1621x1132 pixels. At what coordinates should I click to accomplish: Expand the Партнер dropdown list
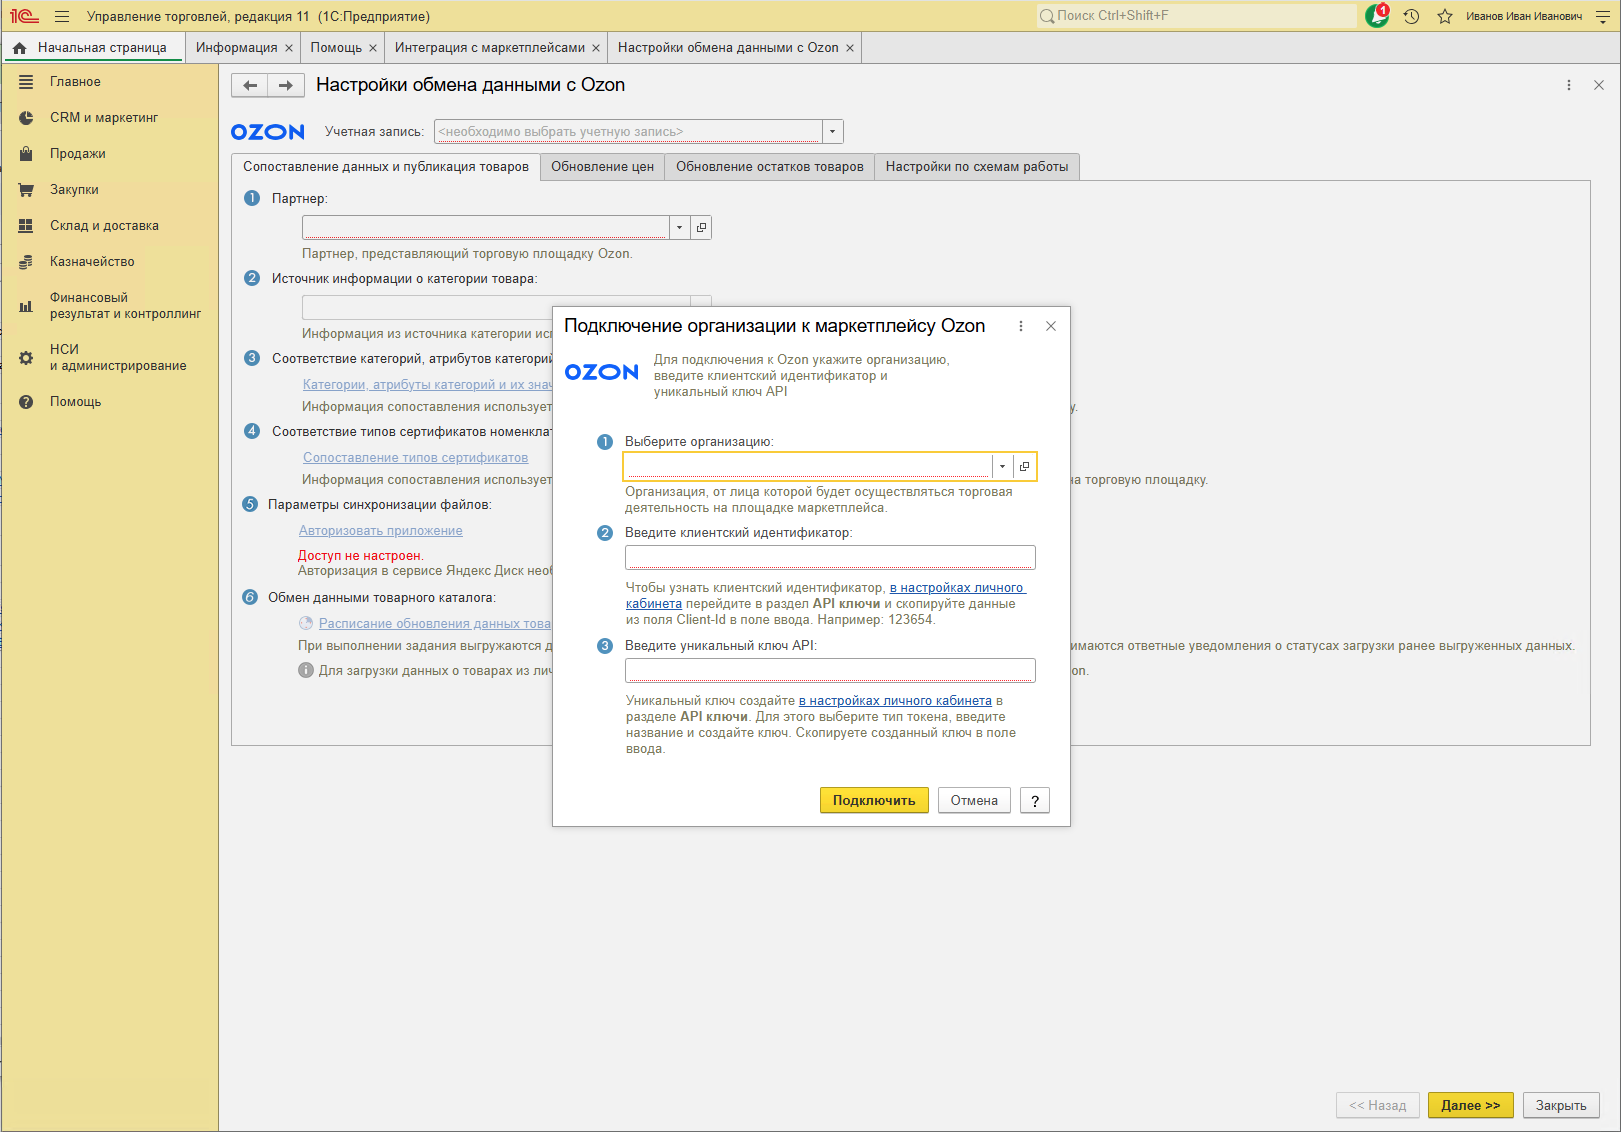click(679, 228)
